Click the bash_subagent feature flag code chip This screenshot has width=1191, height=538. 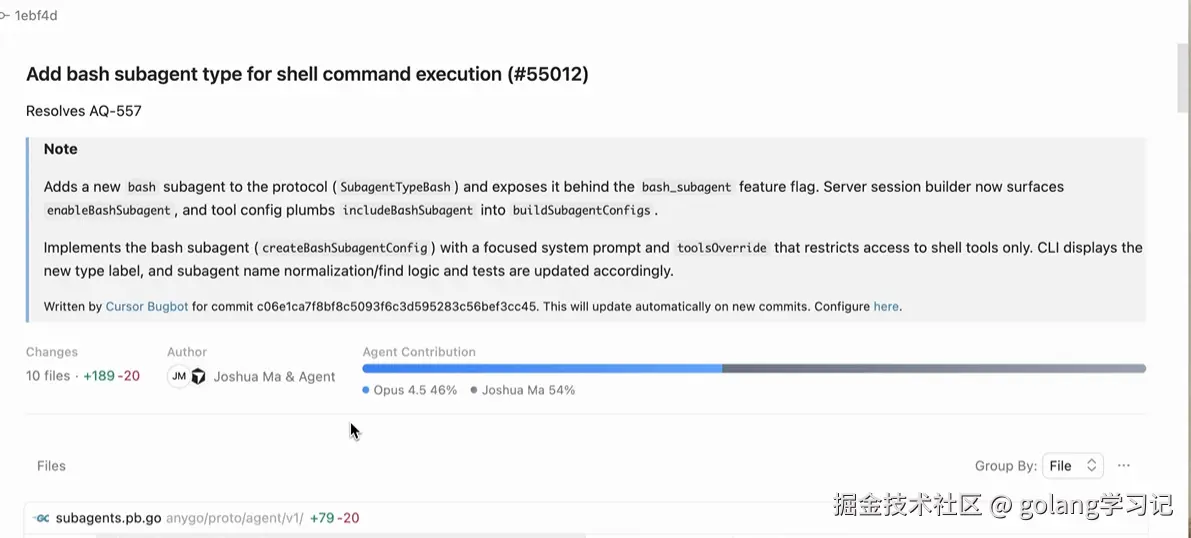click(x=686, y=187)
